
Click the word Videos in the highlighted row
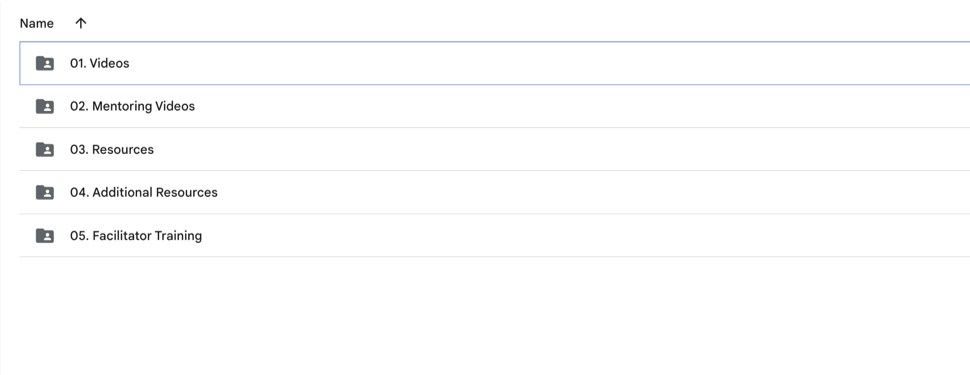tap(110, 63)
